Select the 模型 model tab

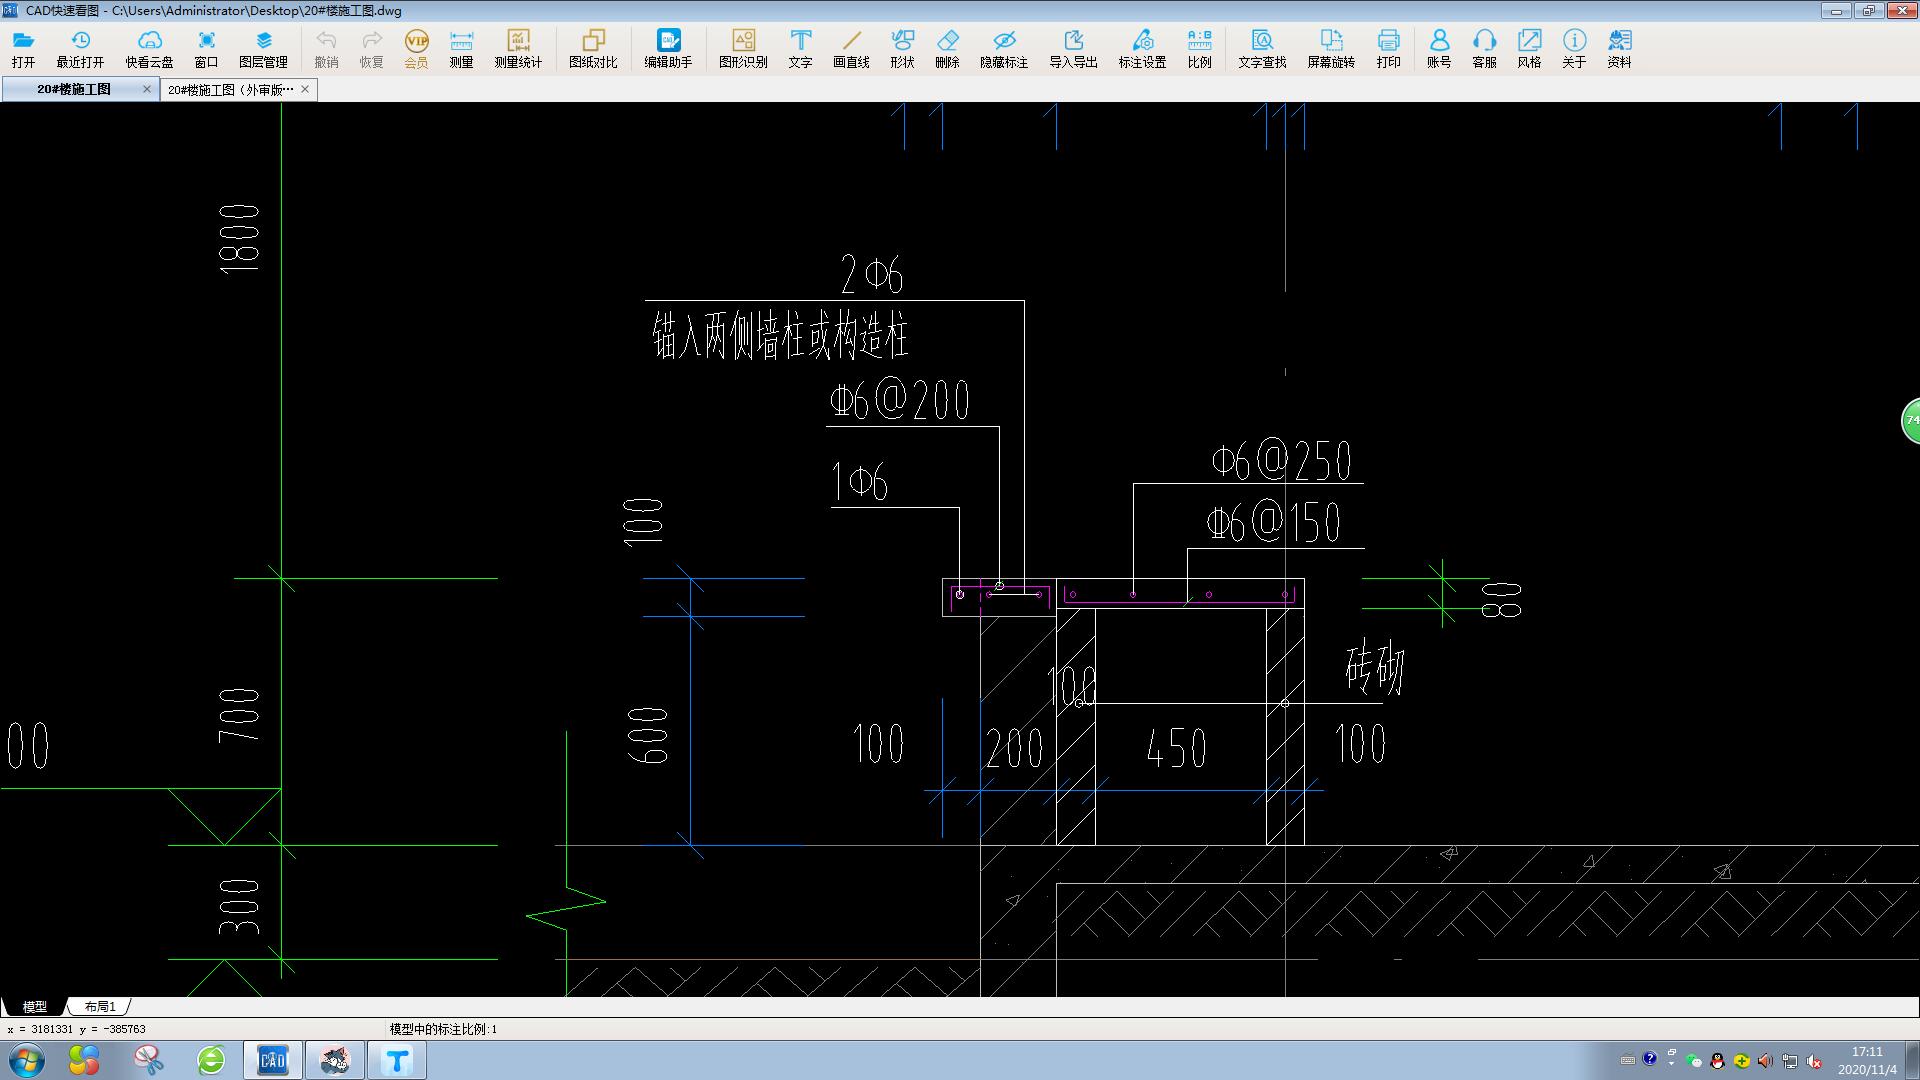(34, 1006)
